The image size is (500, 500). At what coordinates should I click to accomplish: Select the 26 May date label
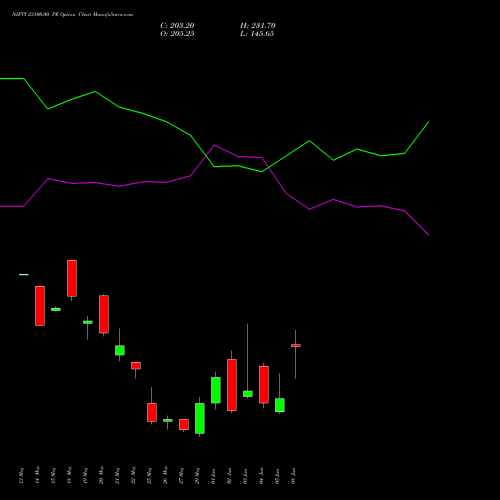(166, 475)
